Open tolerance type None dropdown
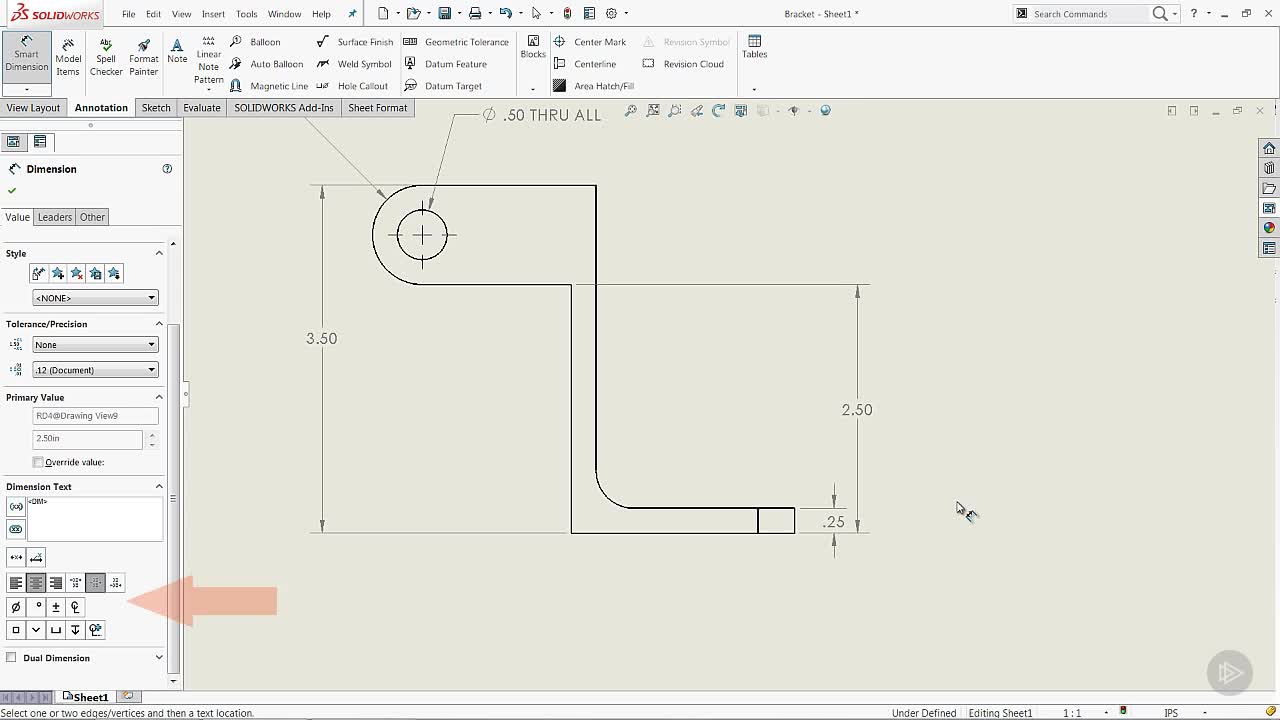 [x=95, y=345]
